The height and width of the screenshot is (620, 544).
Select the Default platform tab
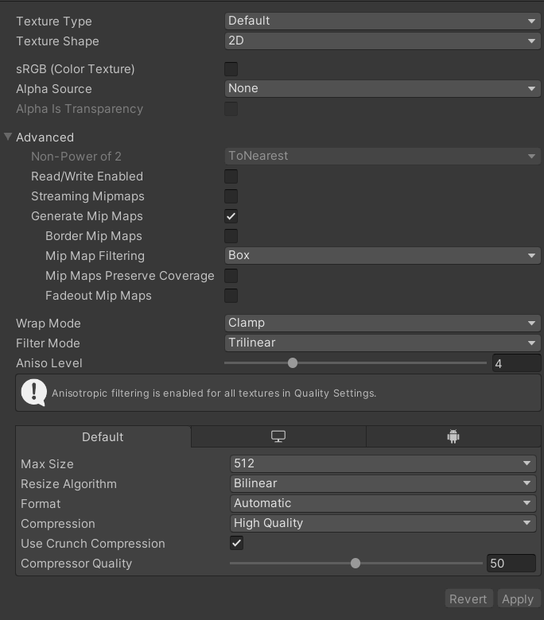coord(103,437)
